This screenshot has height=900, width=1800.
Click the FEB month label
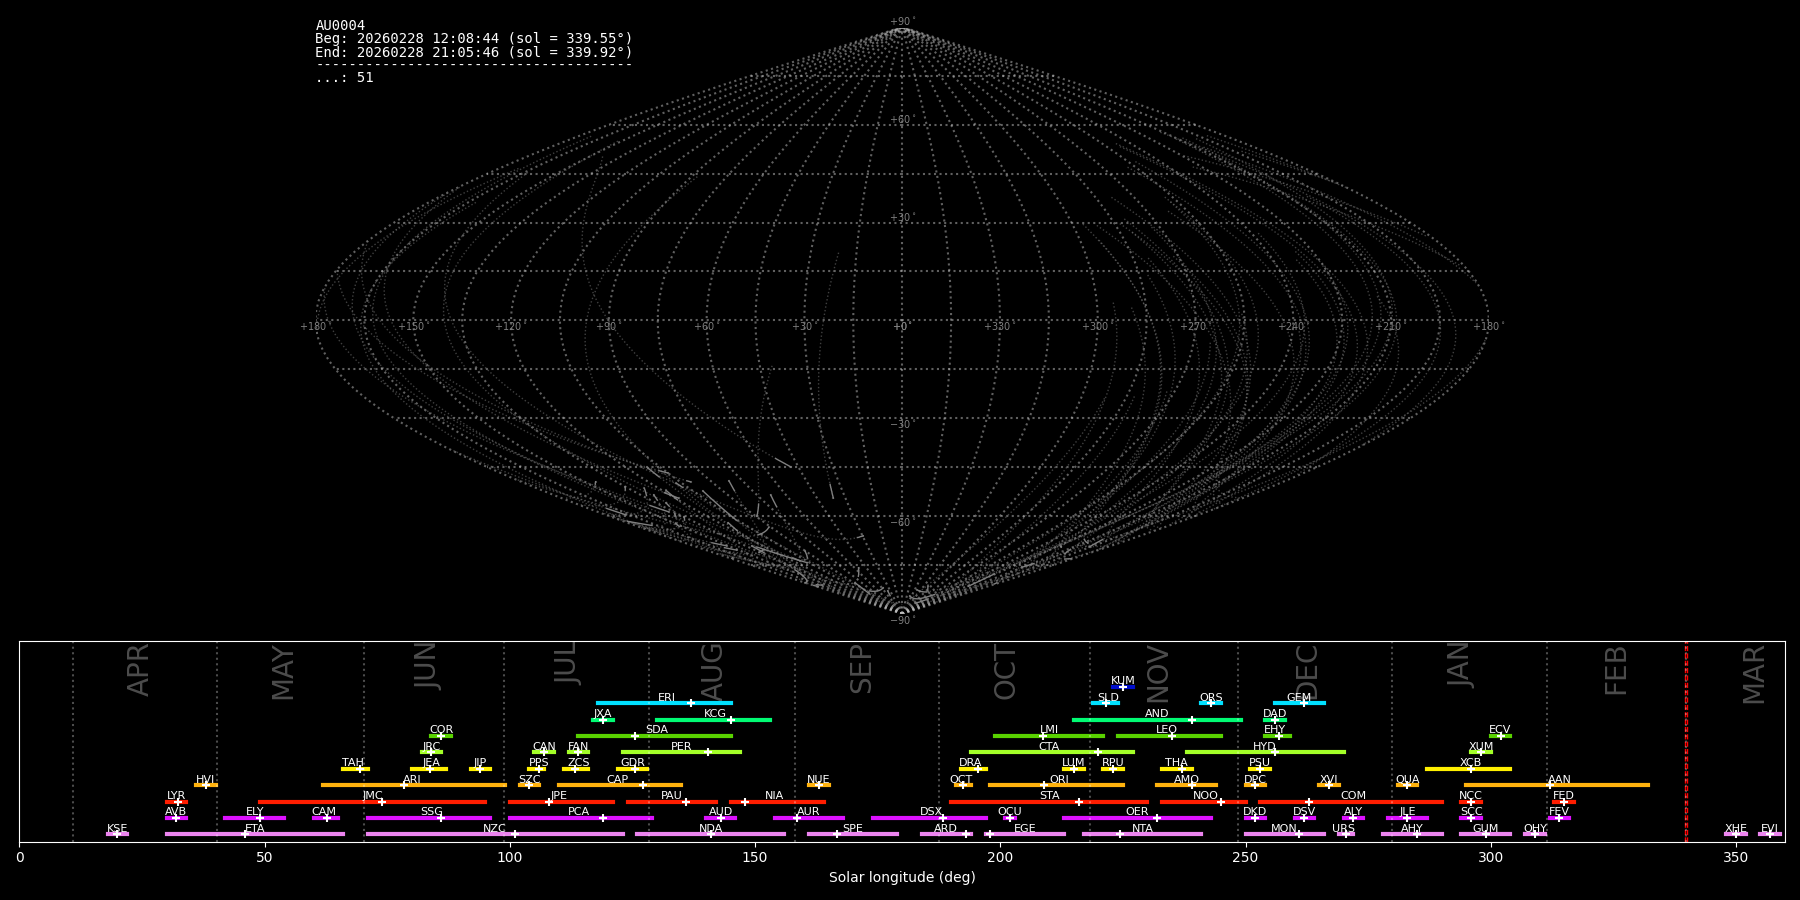pos(1616,670)
